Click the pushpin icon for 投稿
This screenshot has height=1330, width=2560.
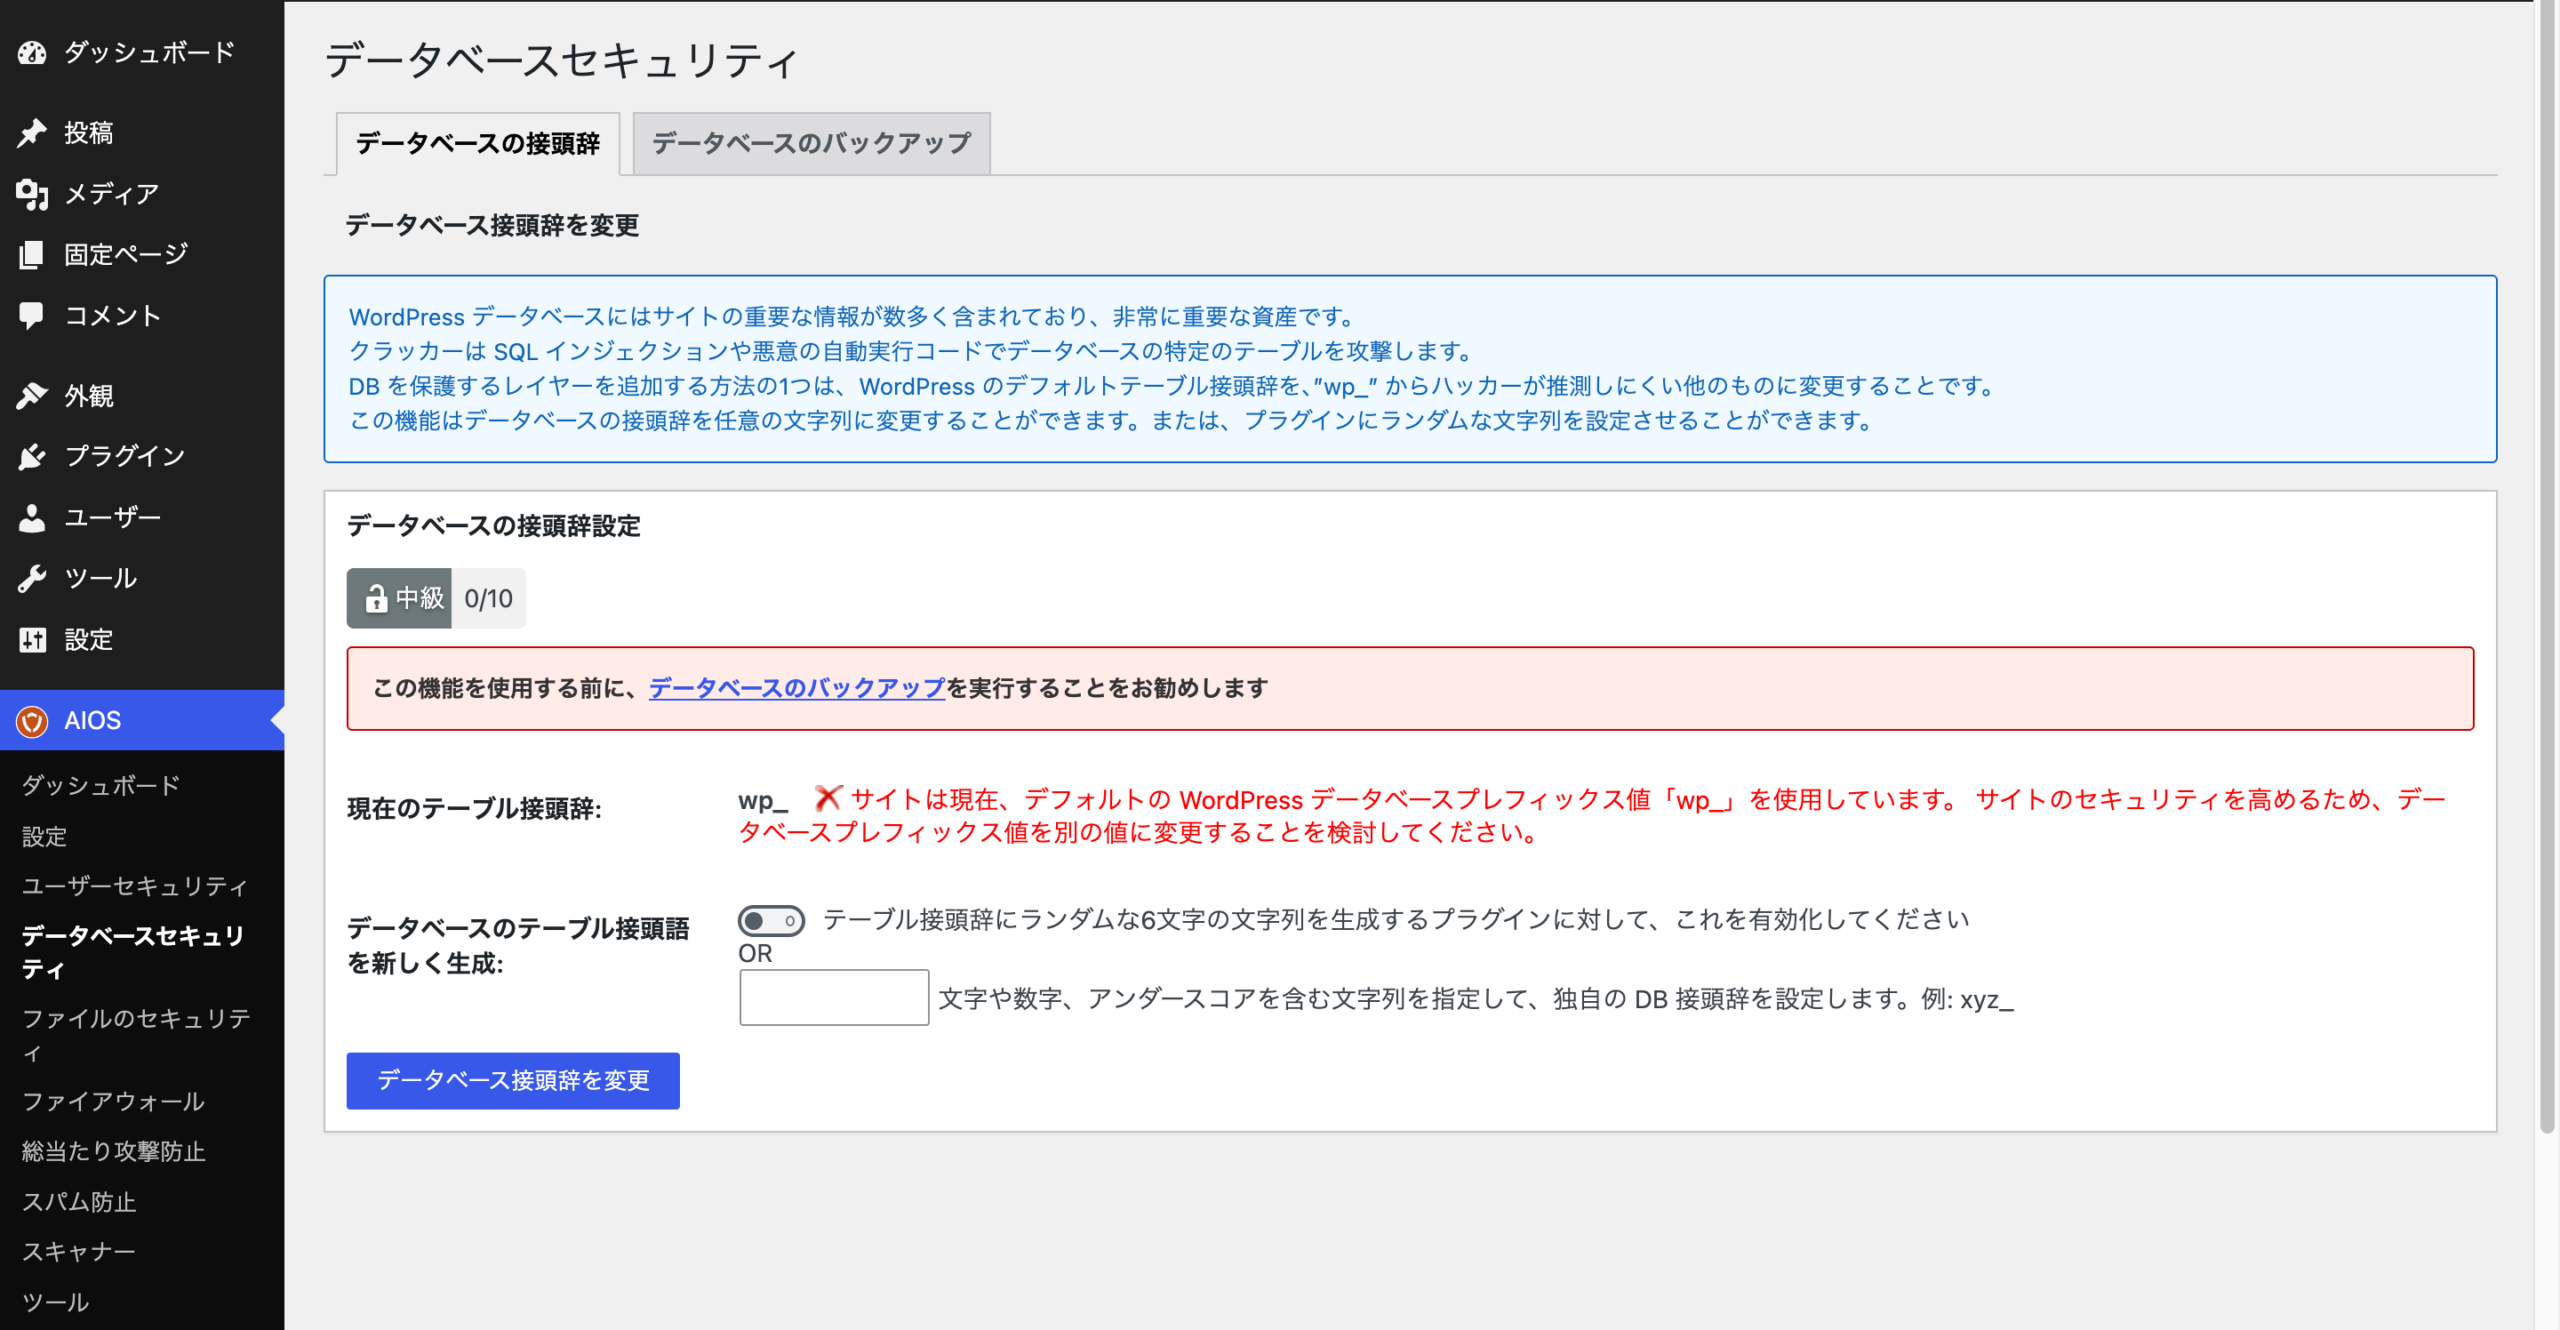[32, 132]
